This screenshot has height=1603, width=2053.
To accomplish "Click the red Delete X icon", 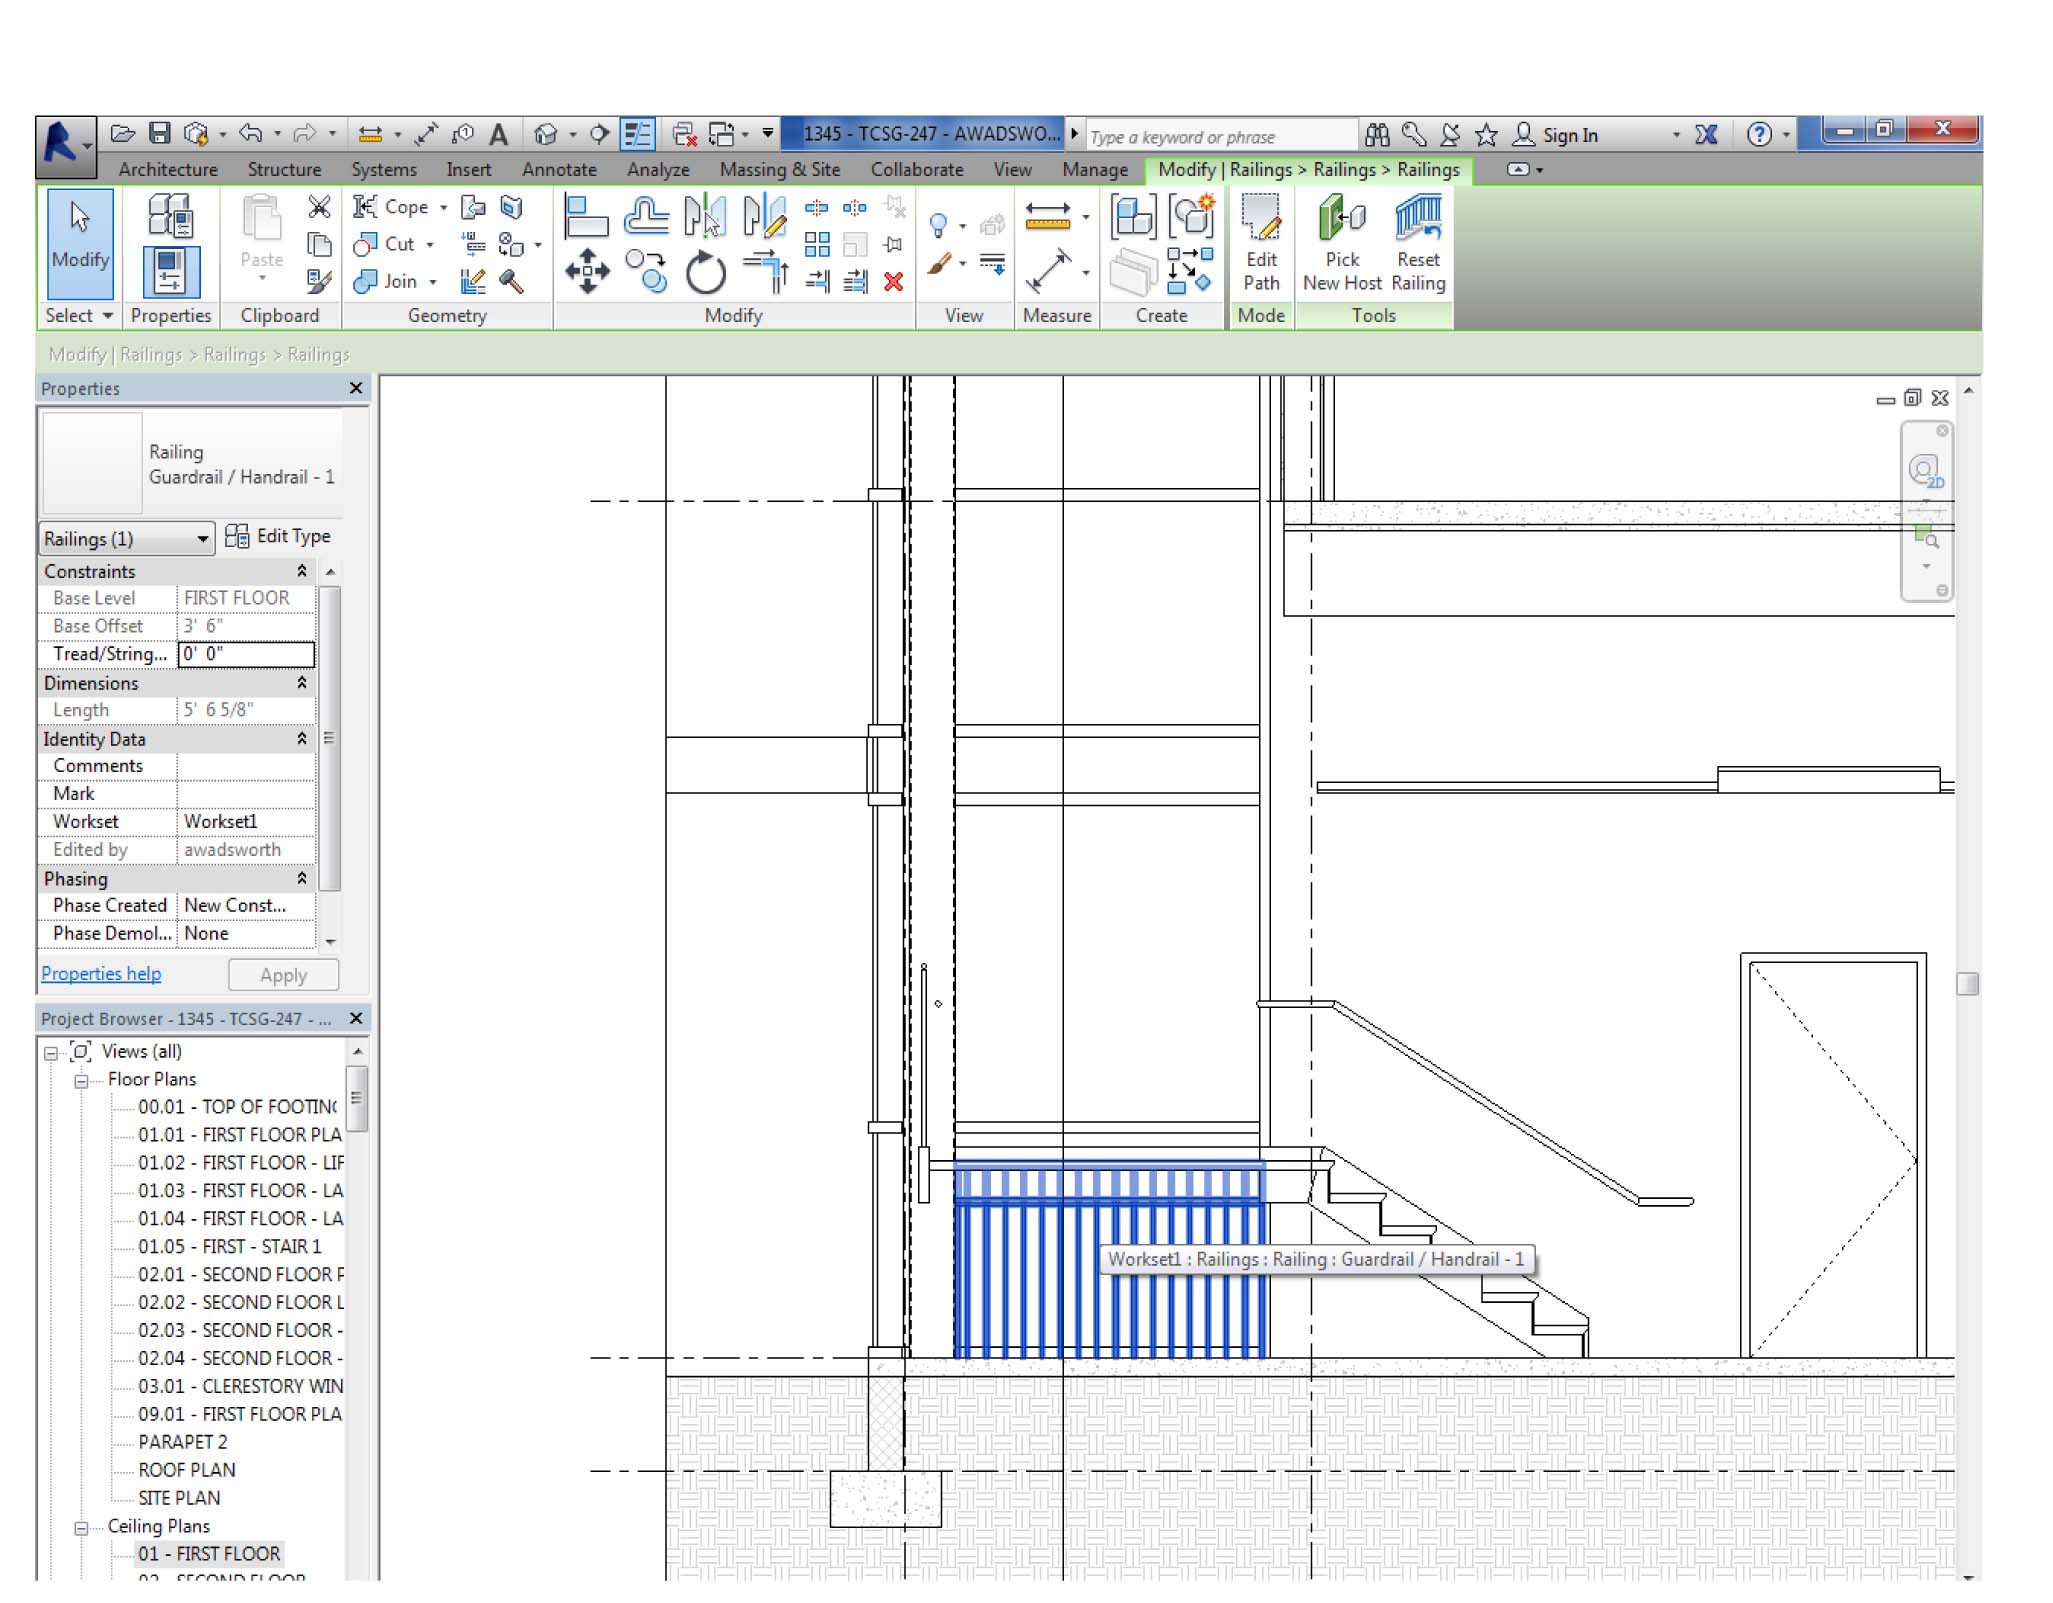I will 893,282.
